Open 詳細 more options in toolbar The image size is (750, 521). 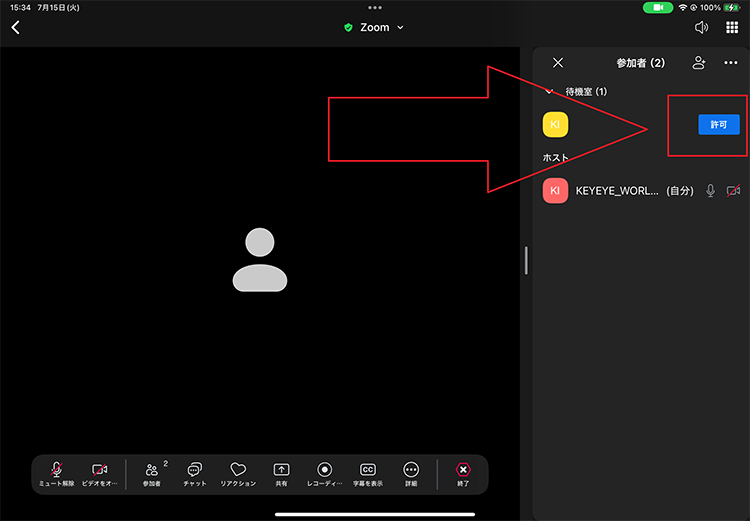[411, 470]
